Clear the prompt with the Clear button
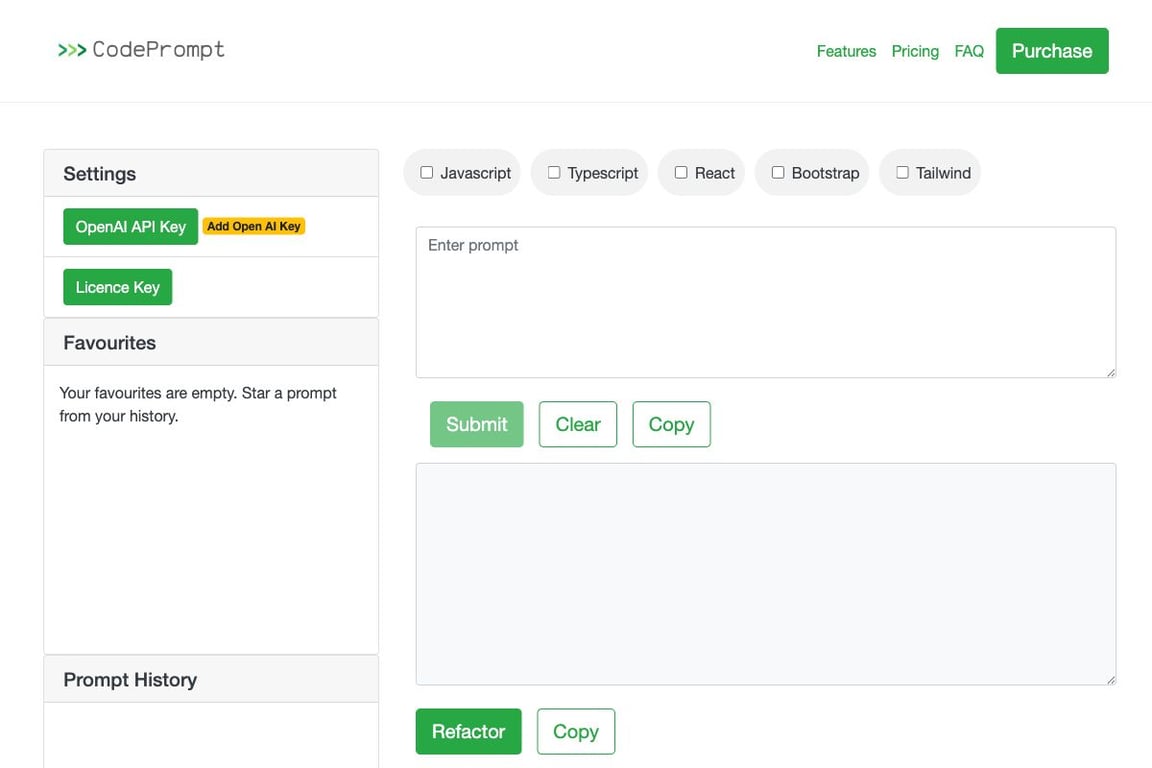The width and height of the screenshot is (1152, 768). click(x=578, y=424)
